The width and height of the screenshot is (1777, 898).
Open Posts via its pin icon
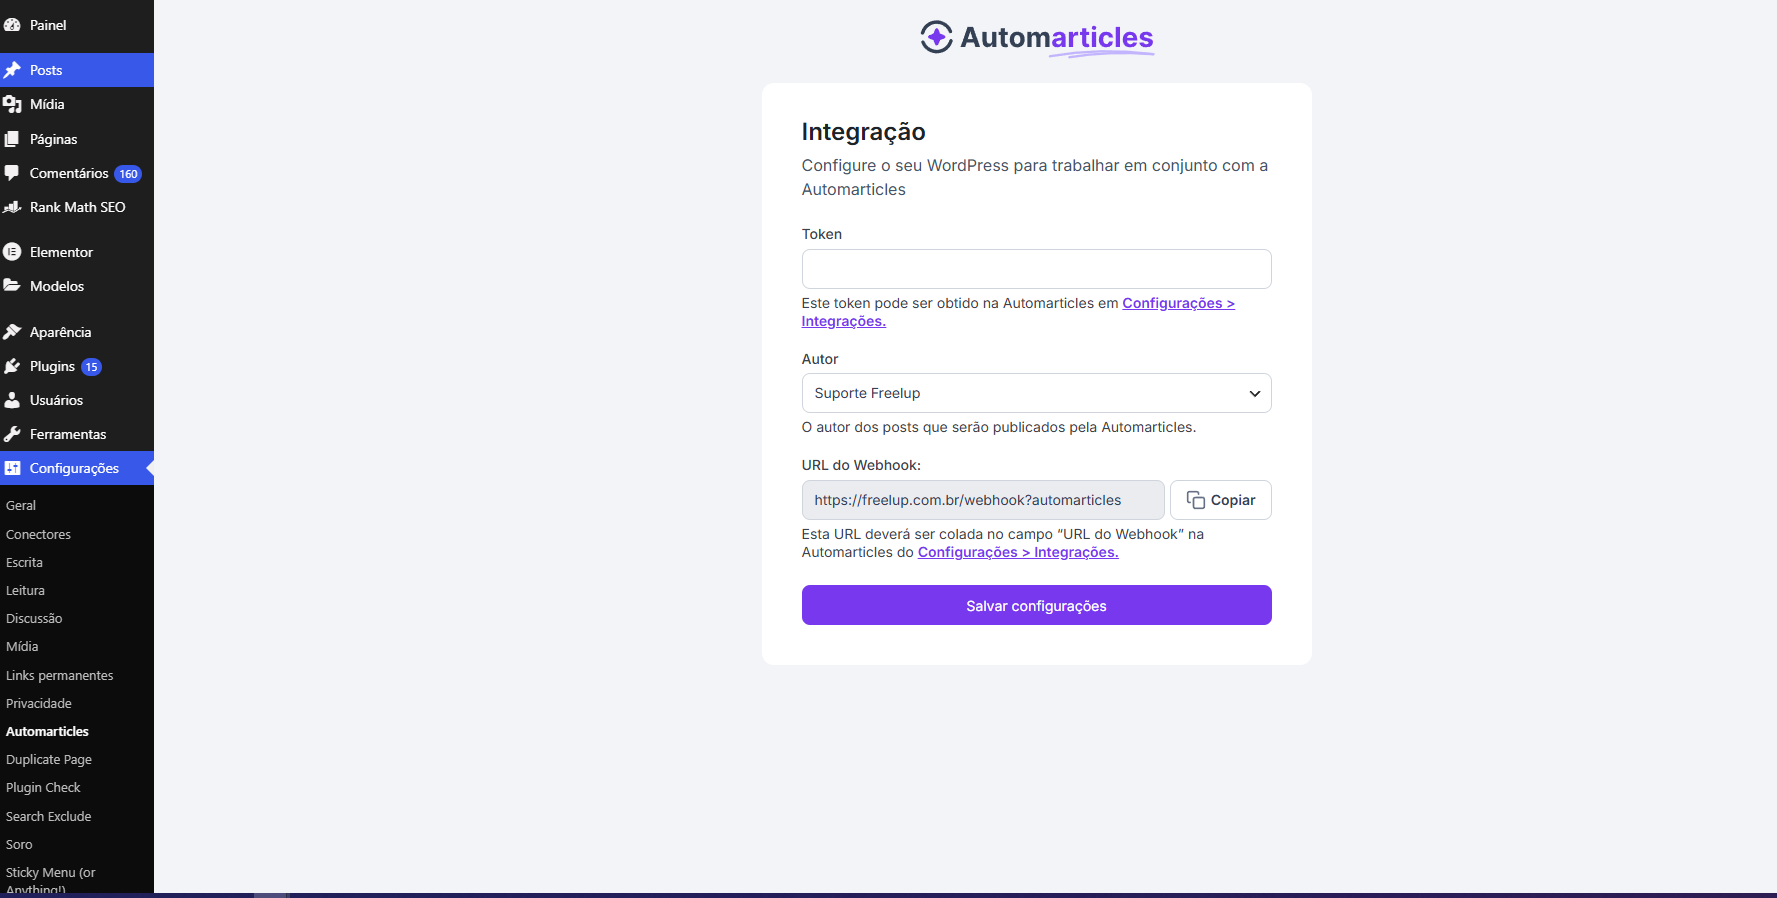(x=12, y=70)
